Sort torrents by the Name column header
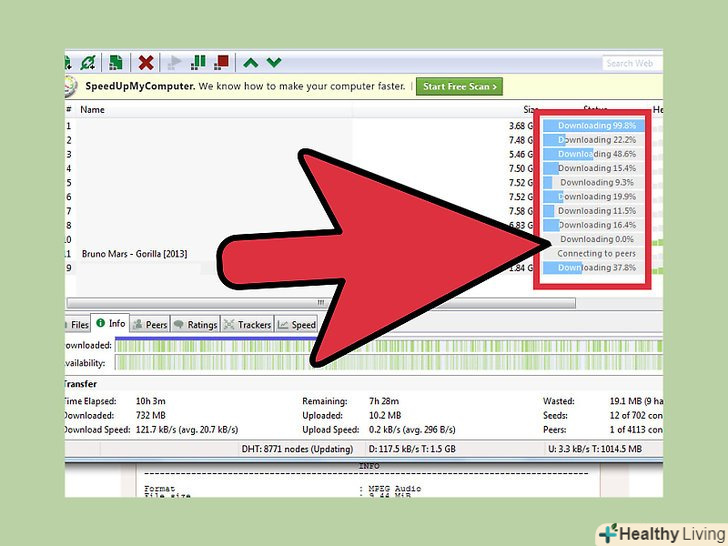728x546 pixels. click(92, 110)
